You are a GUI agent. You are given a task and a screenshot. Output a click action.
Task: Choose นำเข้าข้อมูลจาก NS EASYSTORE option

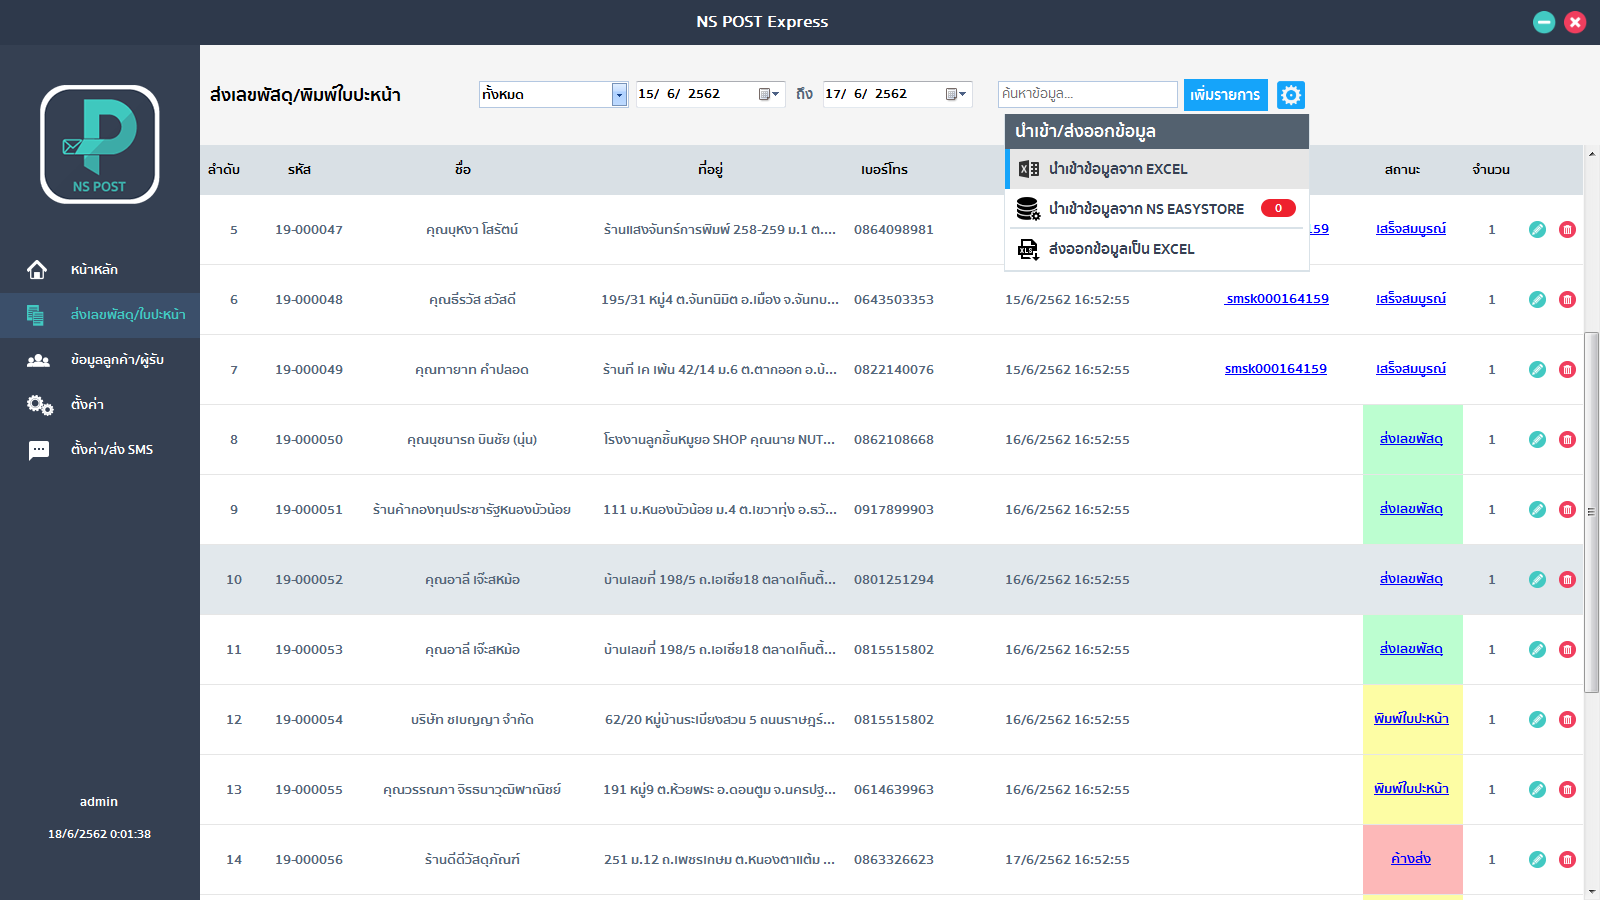tap(1157, 209)
